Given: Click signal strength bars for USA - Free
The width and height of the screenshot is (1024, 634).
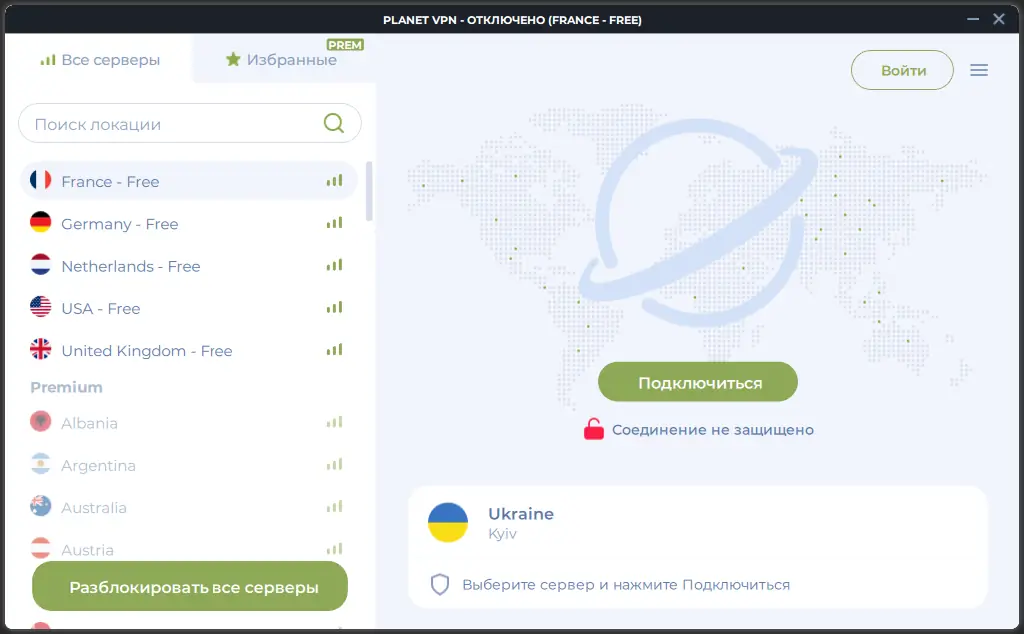Looking at the screenshot, I should 334,308.
